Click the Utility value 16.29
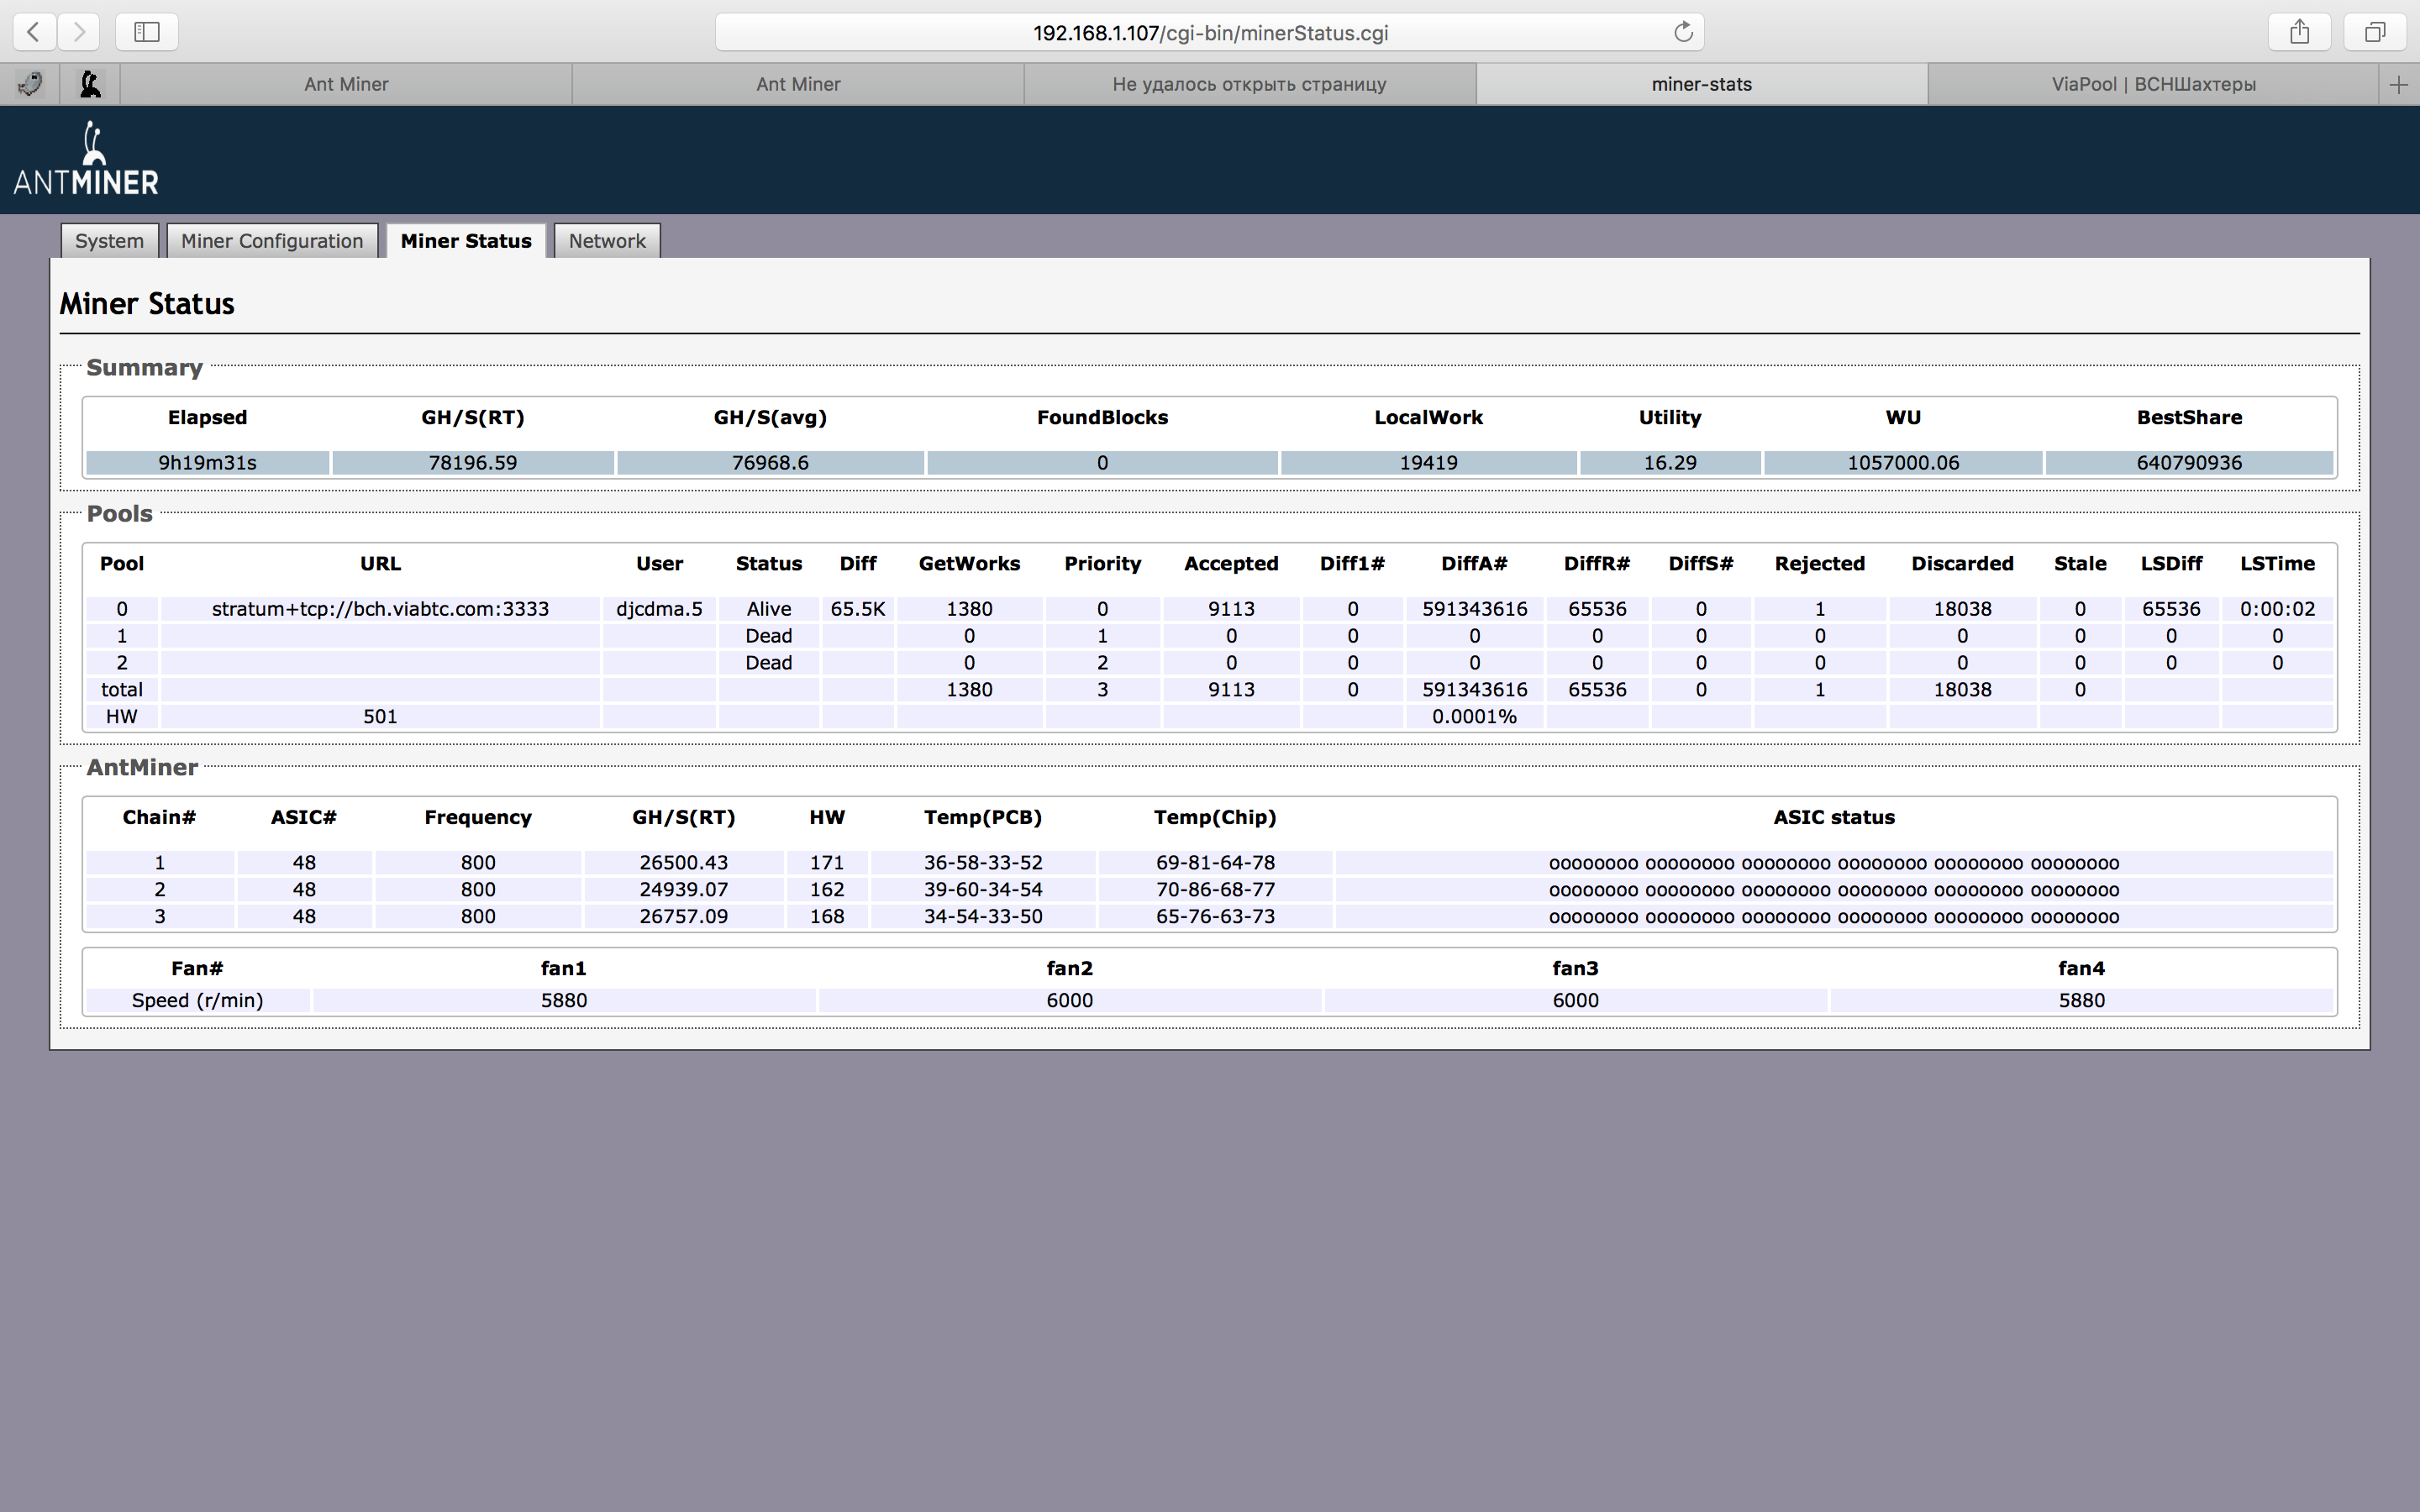 click(1670, 463)
